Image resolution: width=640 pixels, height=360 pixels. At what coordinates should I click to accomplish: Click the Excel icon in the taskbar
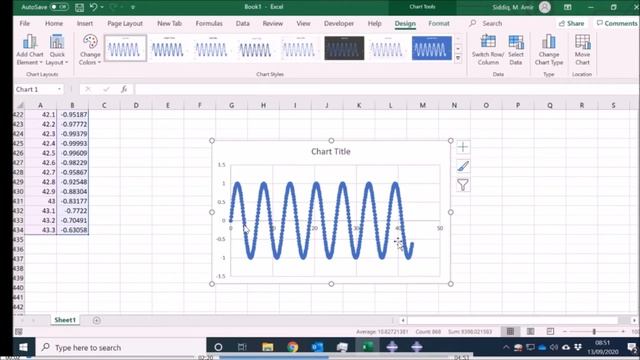(x=367, y=347)
